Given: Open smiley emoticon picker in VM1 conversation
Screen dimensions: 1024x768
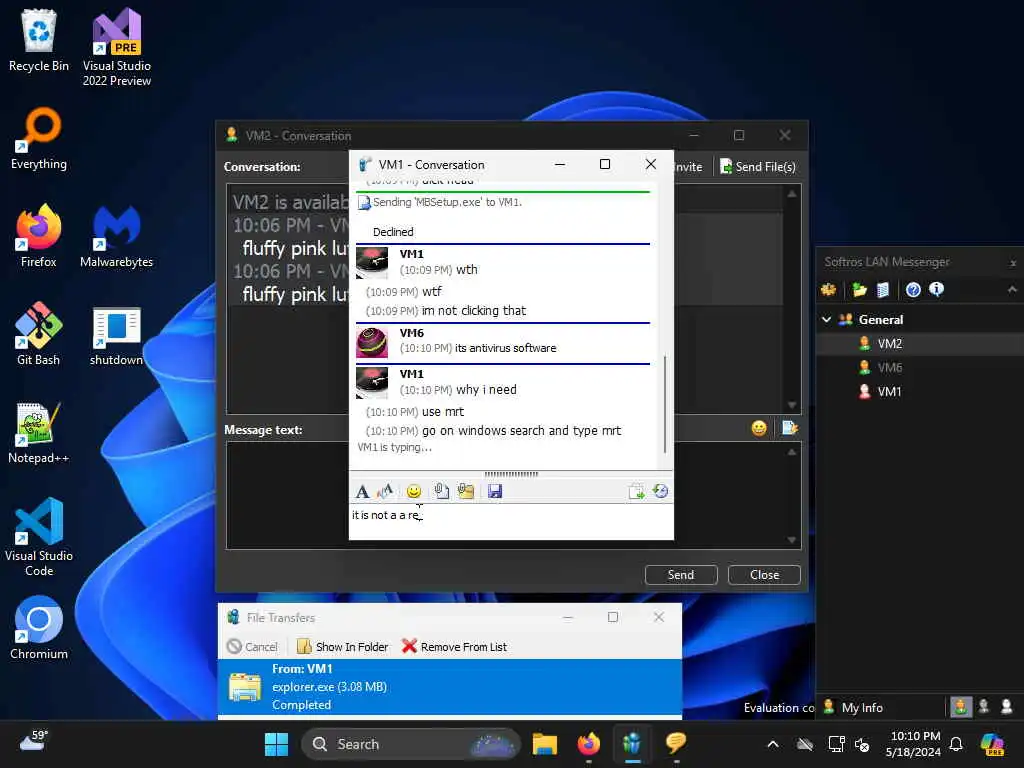Looking at the screenshot, I should (x=413, y=491).
